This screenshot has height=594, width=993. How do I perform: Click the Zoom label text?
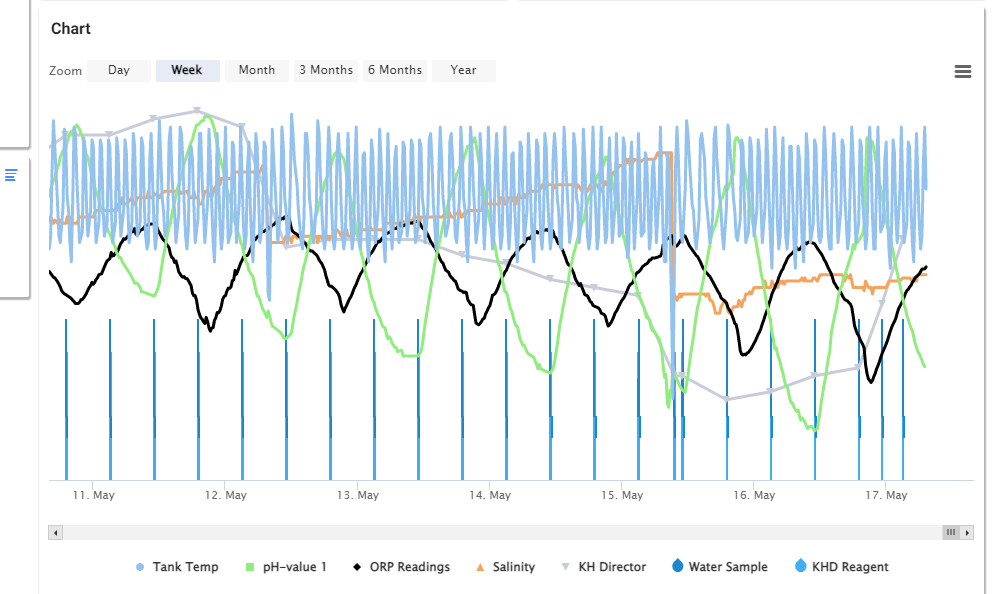click(x=65, y=71)
